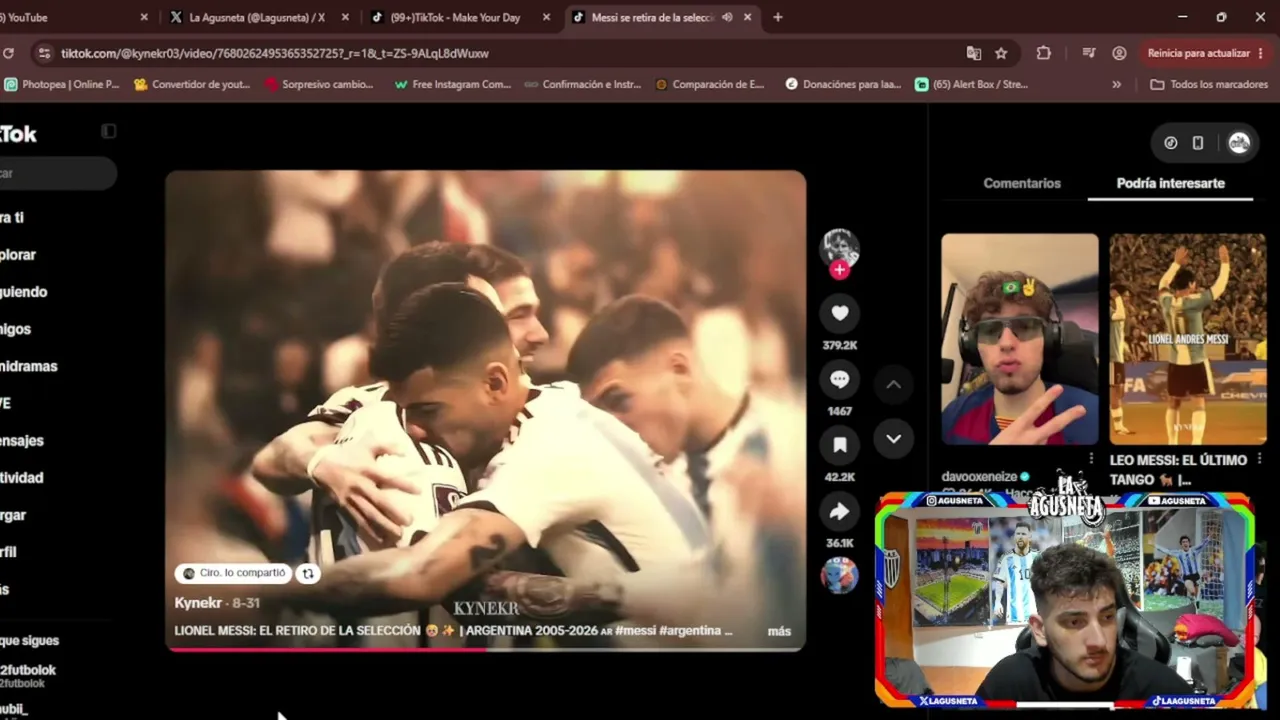Viewport: 1280px width, 720px height.
Task: Open the 'Photopea | Online P...' bookmark
Action: [x=60, y=84]
